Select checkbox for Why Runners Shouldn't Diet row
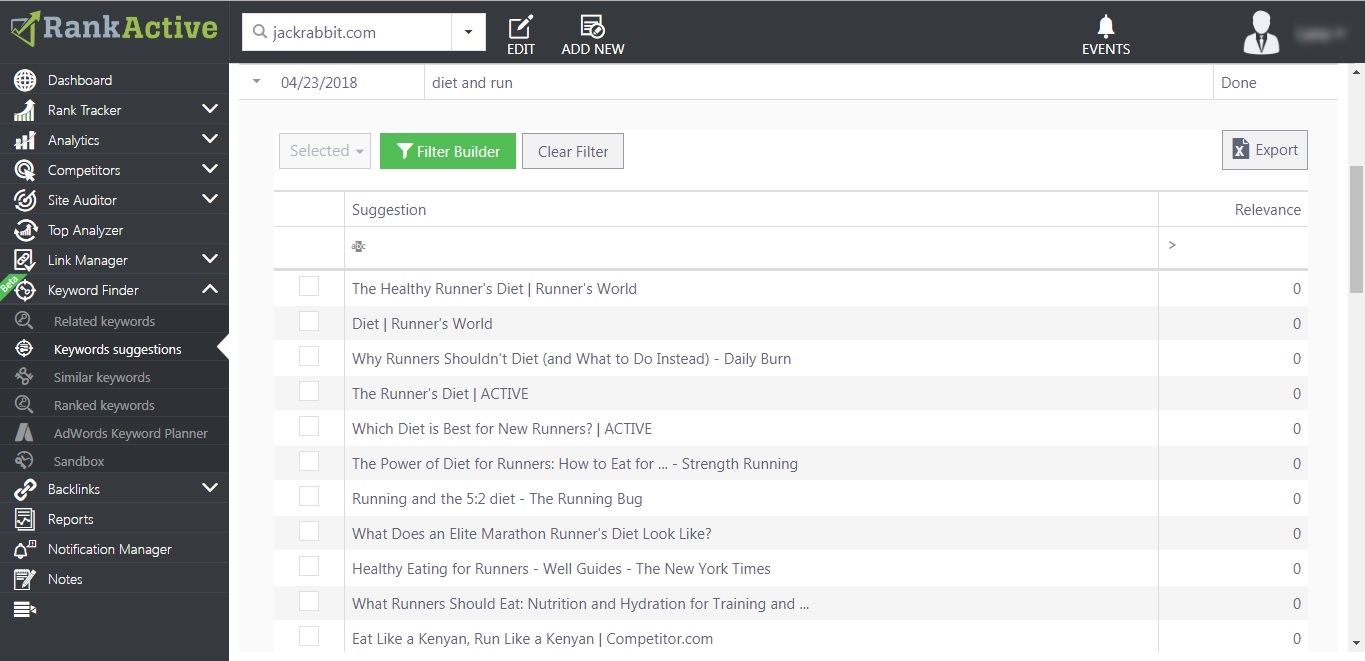 [309, 357]
